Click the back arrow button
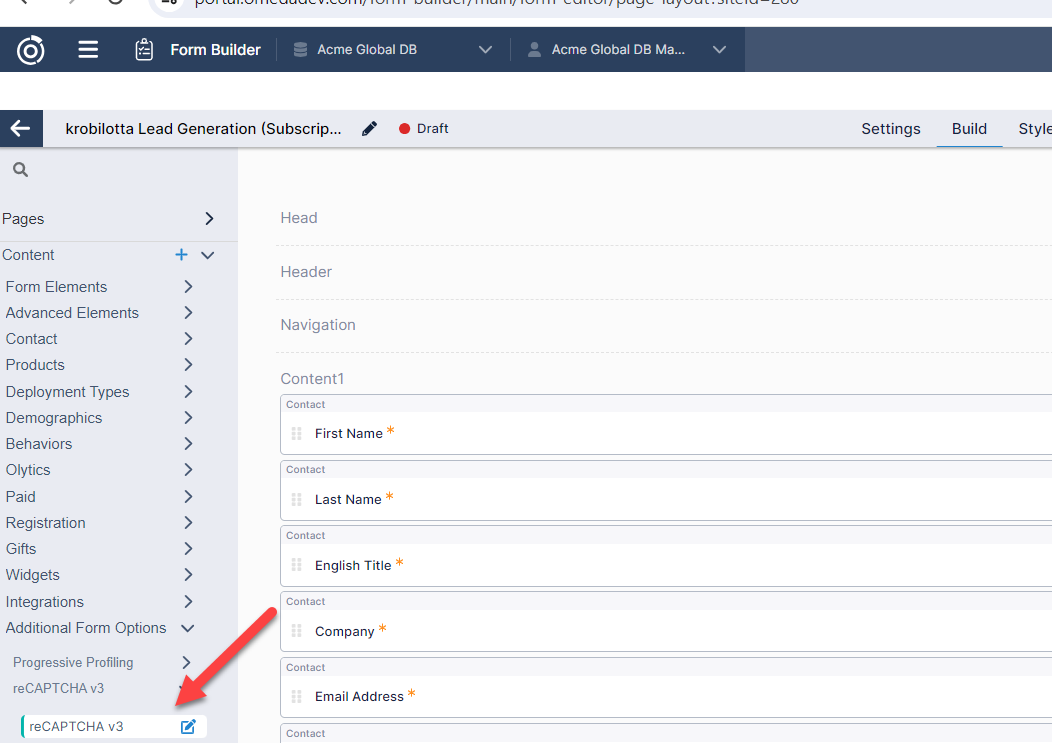This screenshot has width=1052, height=743. 20,129
